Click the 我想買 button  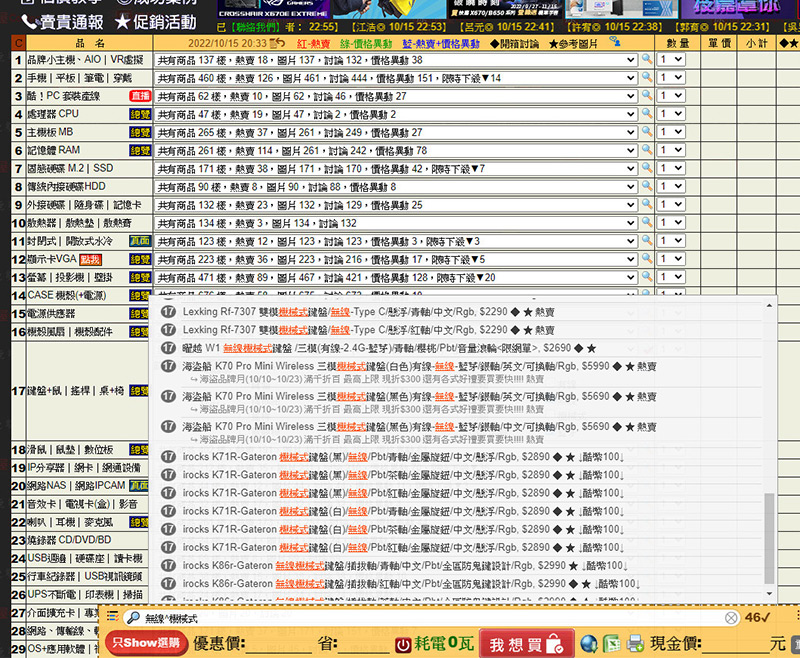(x=527, y=644)
